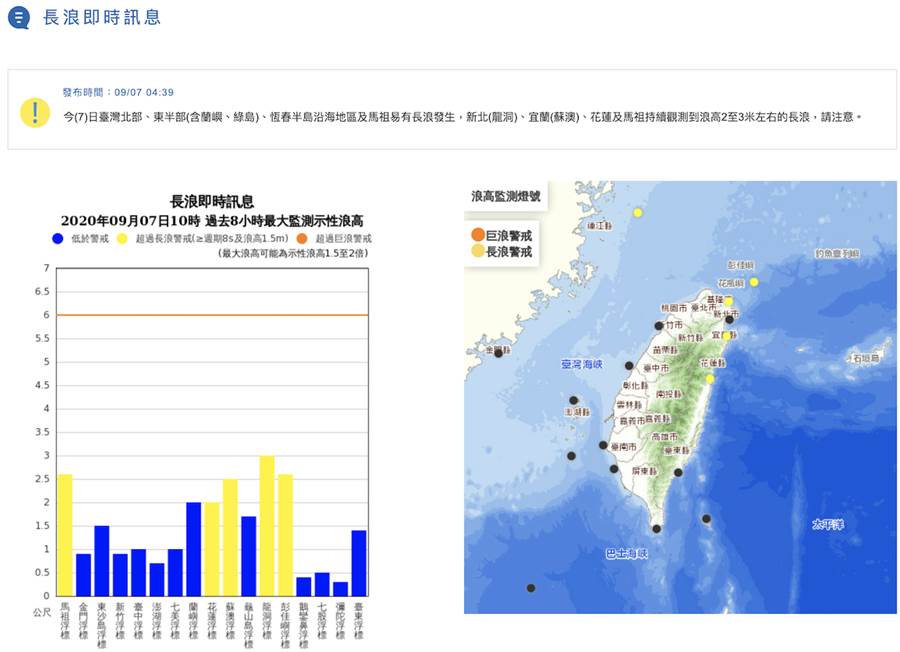Click the 臺灣海峽 label on map
This screenshot has height=652, width=900.
point(581,364)
